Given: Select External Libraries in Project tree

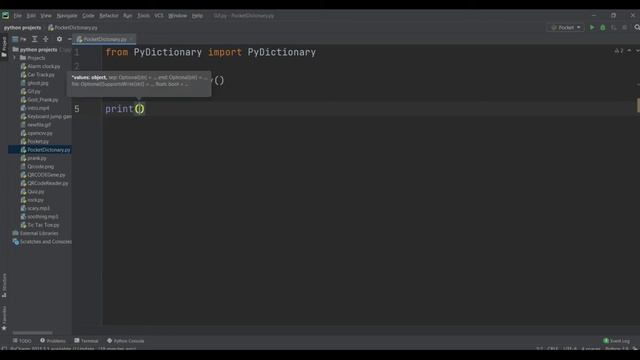Looking at the screenshot, I should pyautogui.click(x=39, y=233).
